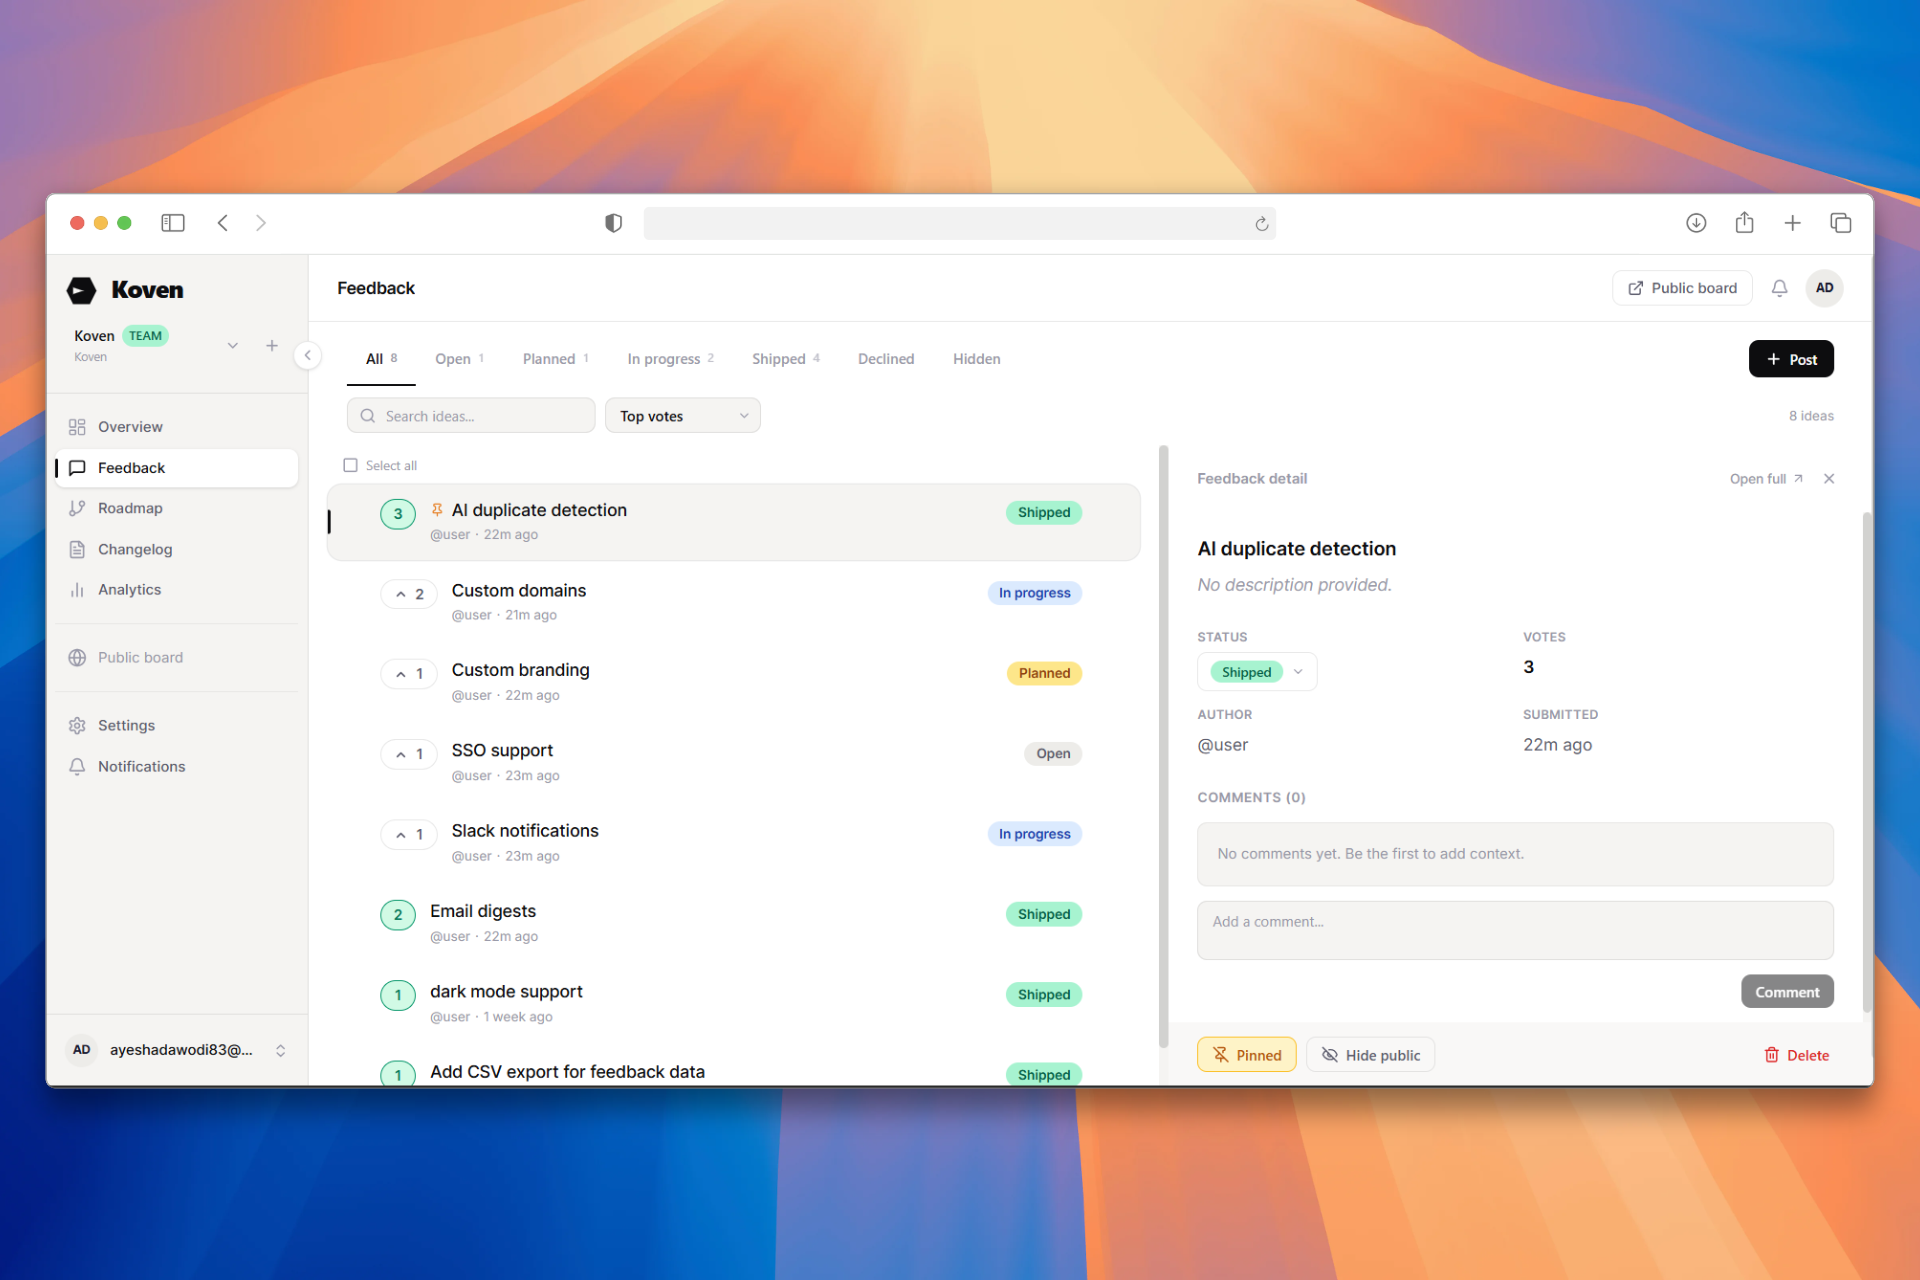Select Feedback in the sidebar
The image size is (1920, 1280).
(x=178, y=468)
